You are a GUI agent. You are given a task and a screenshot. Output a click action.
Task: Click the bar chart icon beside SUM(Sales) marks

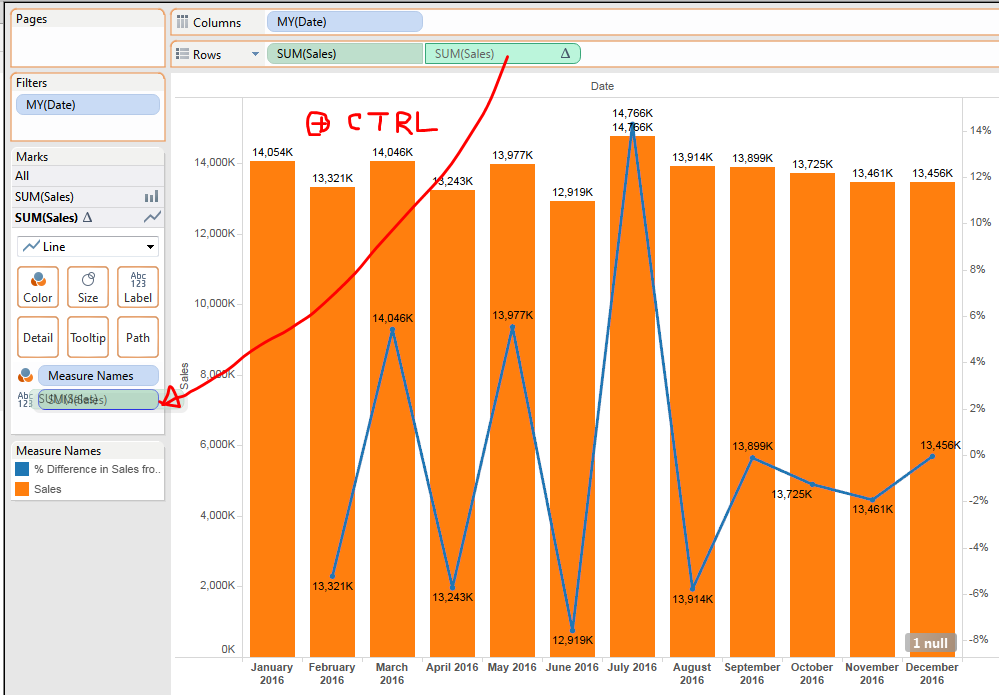(152, 196)
